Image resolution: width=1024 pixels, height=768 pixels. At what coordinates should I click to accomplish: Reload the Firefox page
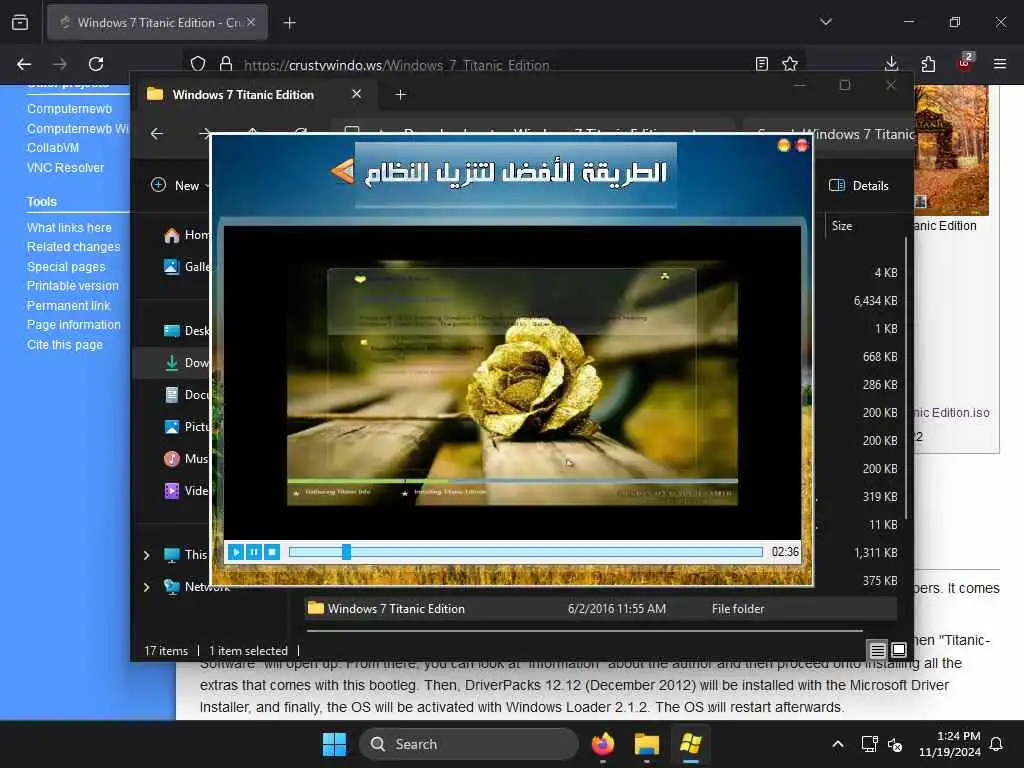pos(96,64)
